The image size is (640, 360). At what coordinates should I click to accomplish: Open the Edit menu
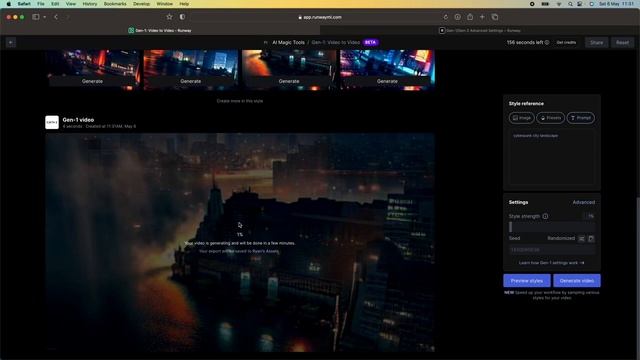55,4
